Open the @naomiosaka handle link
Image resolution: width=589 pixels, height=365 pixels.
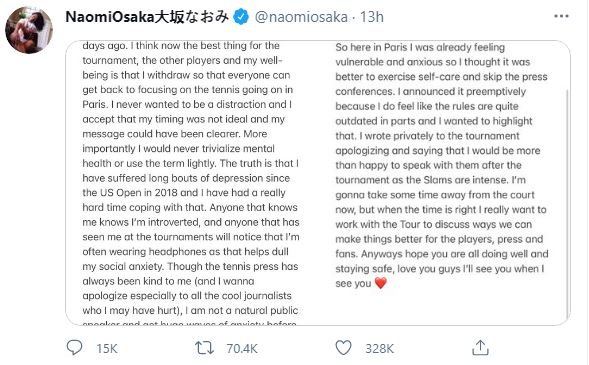[301, 17]
